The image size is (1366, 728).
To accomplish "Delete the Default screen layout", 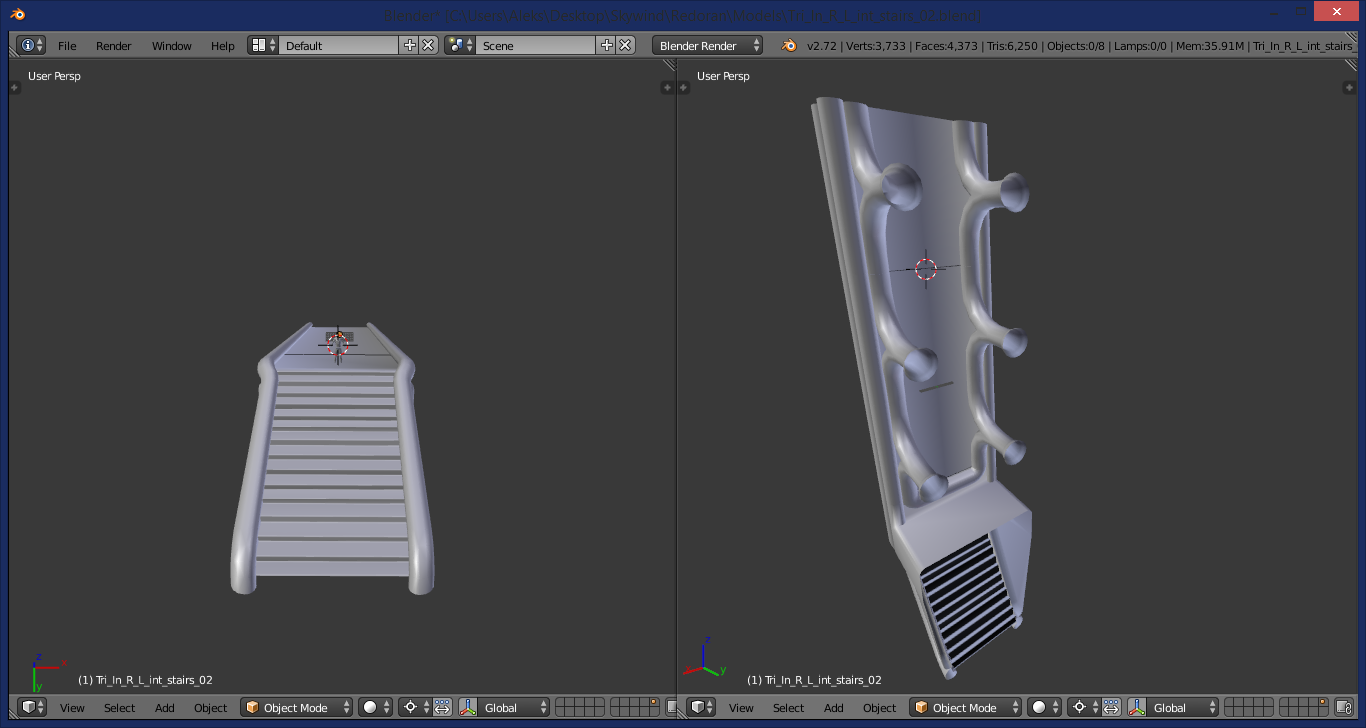I will [428, 46].
